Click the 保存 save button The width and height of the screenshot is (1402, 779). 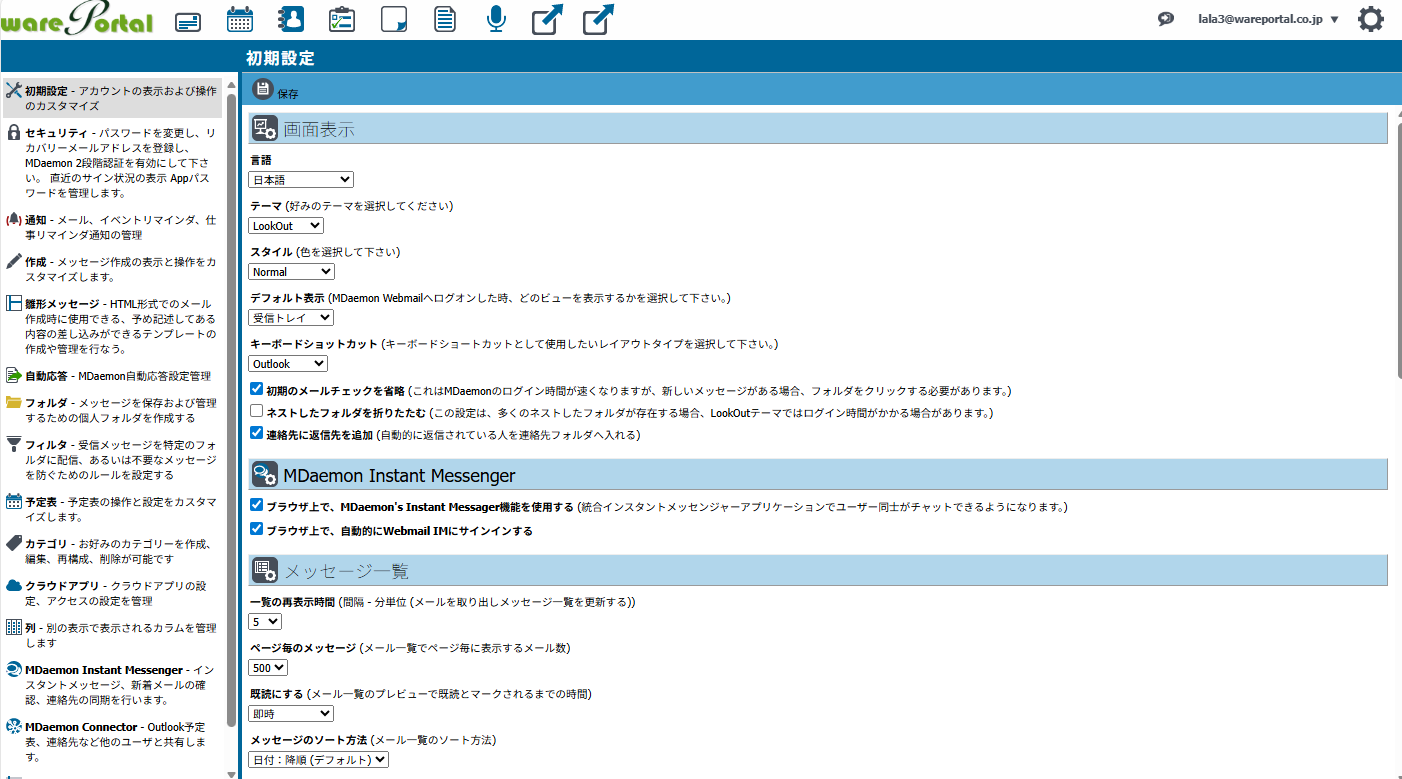click(x=276, y=91)
